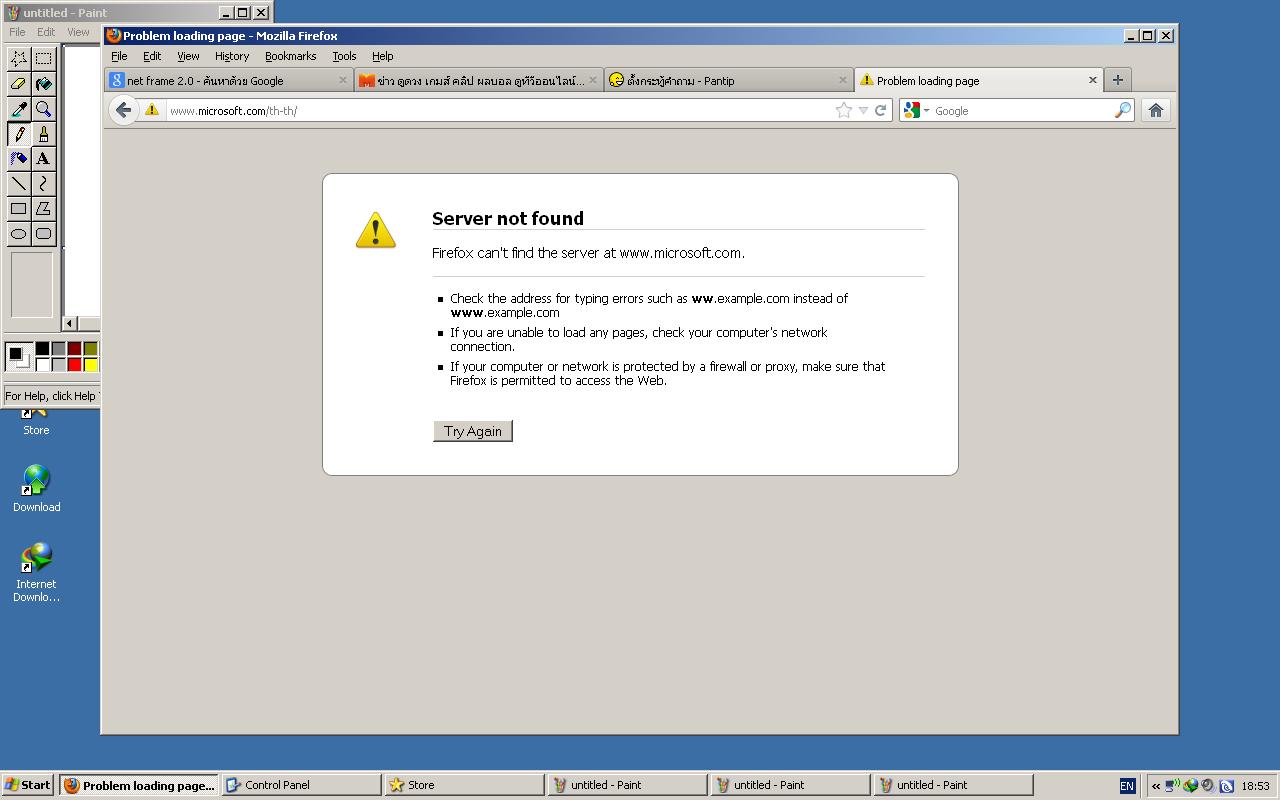Open the EN language bar selector
Image resolution: width=1280 pixels, height=800 pixels.
click(x=1127, y=786)
